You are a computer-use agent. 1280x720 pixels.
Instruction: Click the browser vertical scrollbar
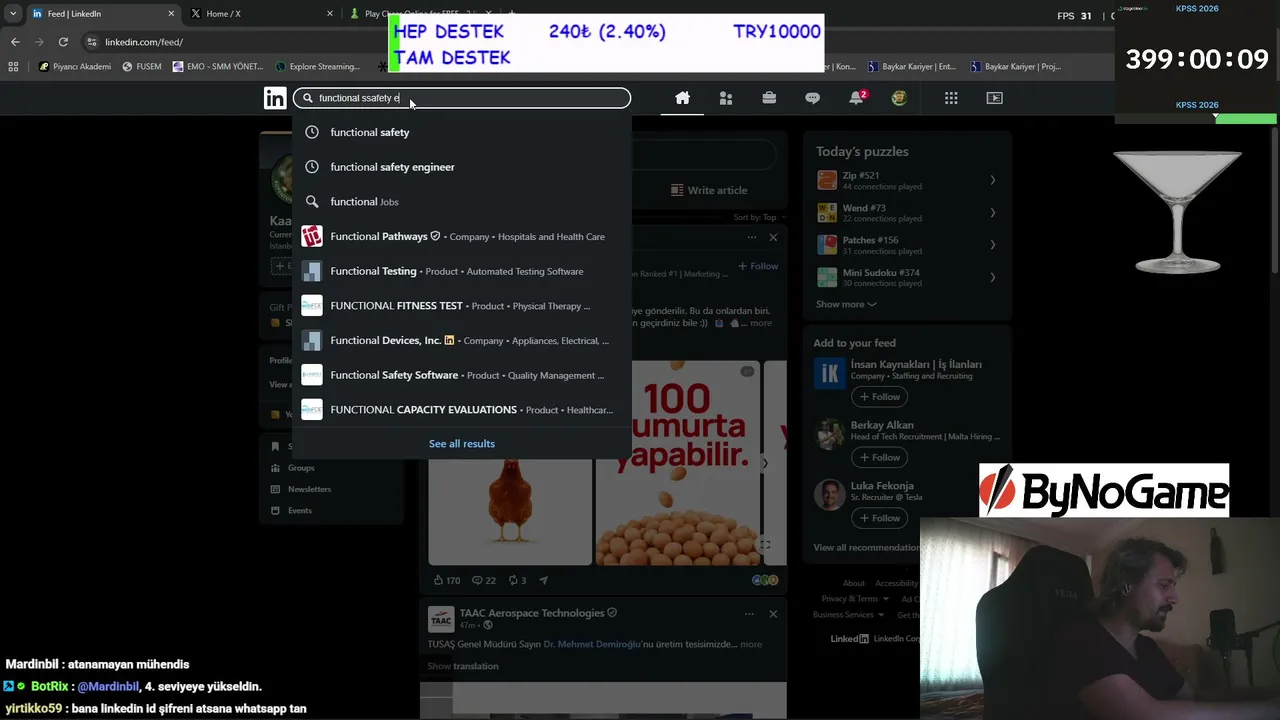click(x=1274, y=200)
